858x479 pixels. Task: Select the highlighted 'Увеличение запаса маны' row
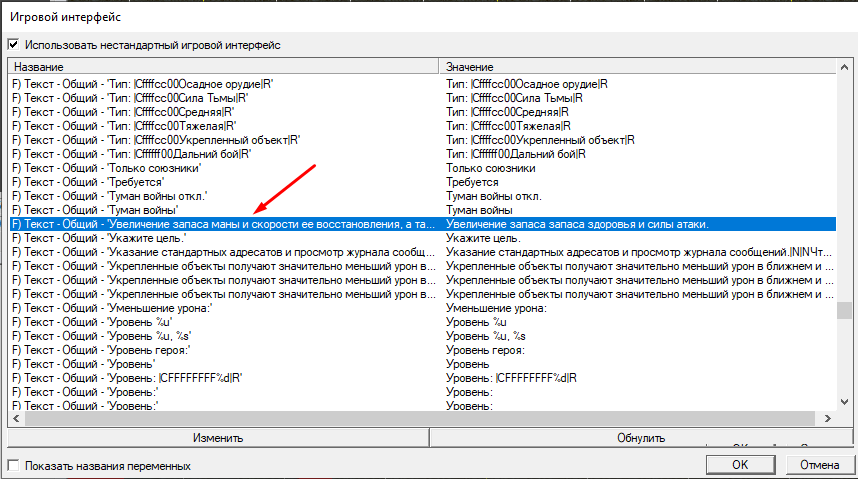[220, 225]
